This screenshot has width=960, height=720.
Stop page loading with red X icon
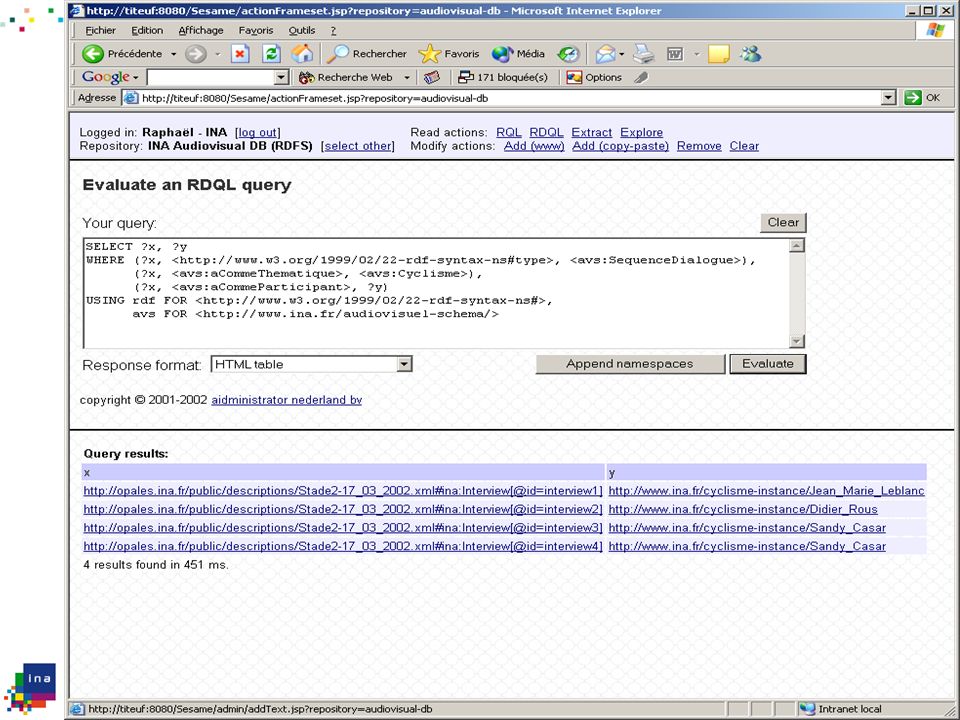coord(240,54)
